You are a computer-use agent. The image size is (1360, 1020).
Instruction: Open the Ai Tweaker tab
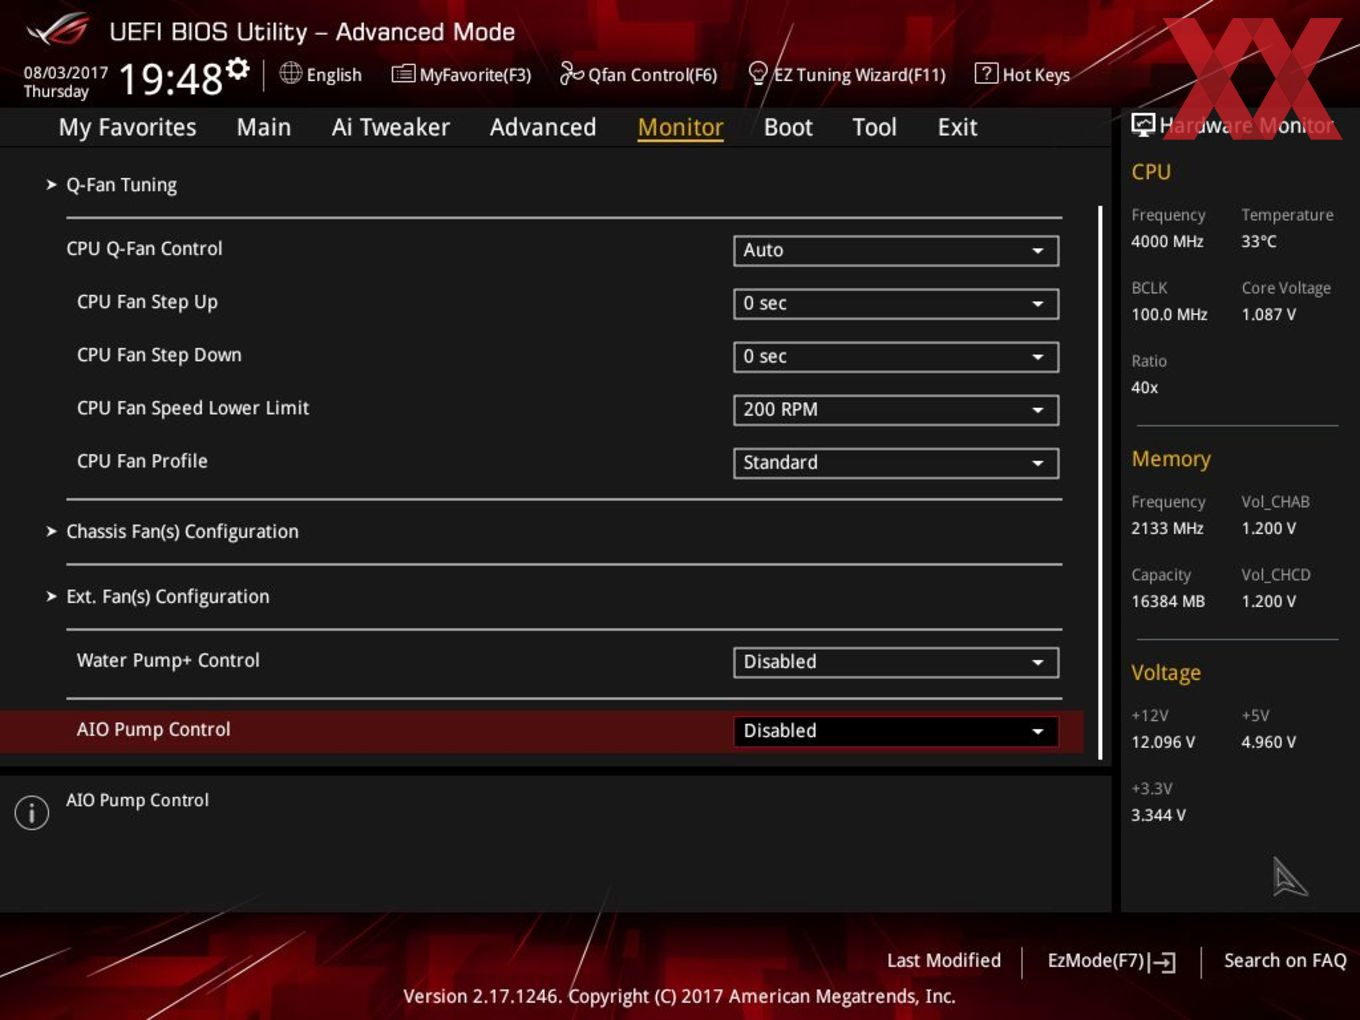coord(391,127)
